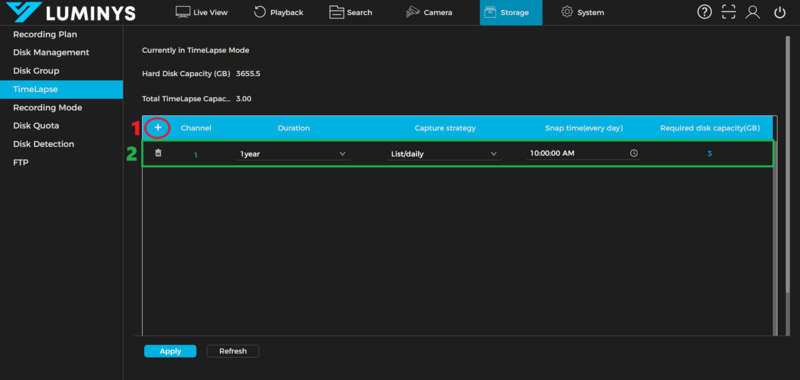The height and width of the screenshot is (380, 800).
Task: Click the Required disk capacity(GB) header
Action: [710, 128]
